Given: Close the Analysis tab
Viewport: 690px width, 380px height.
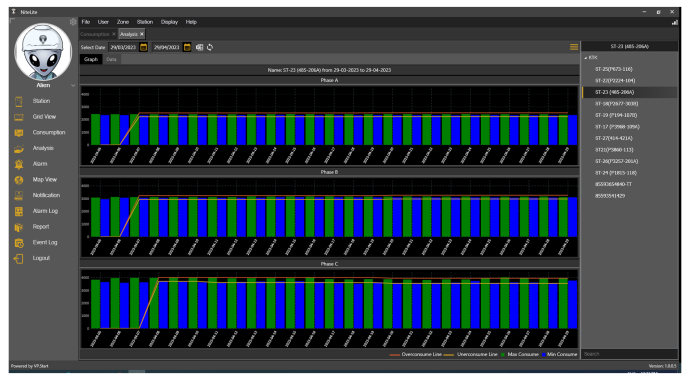Looking at the screenshot, I should (x=142, y=34).
